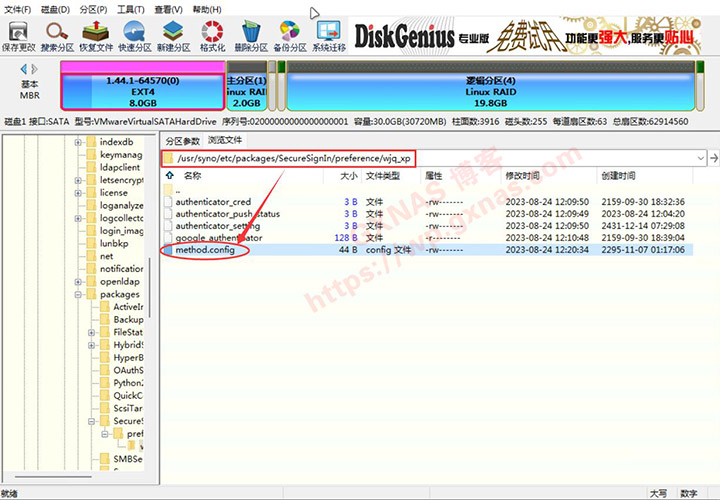Image resolution: width=720 pixels, height=500 pixels.
Task: Expand the openldap tree node
Action: coord(78,282)
